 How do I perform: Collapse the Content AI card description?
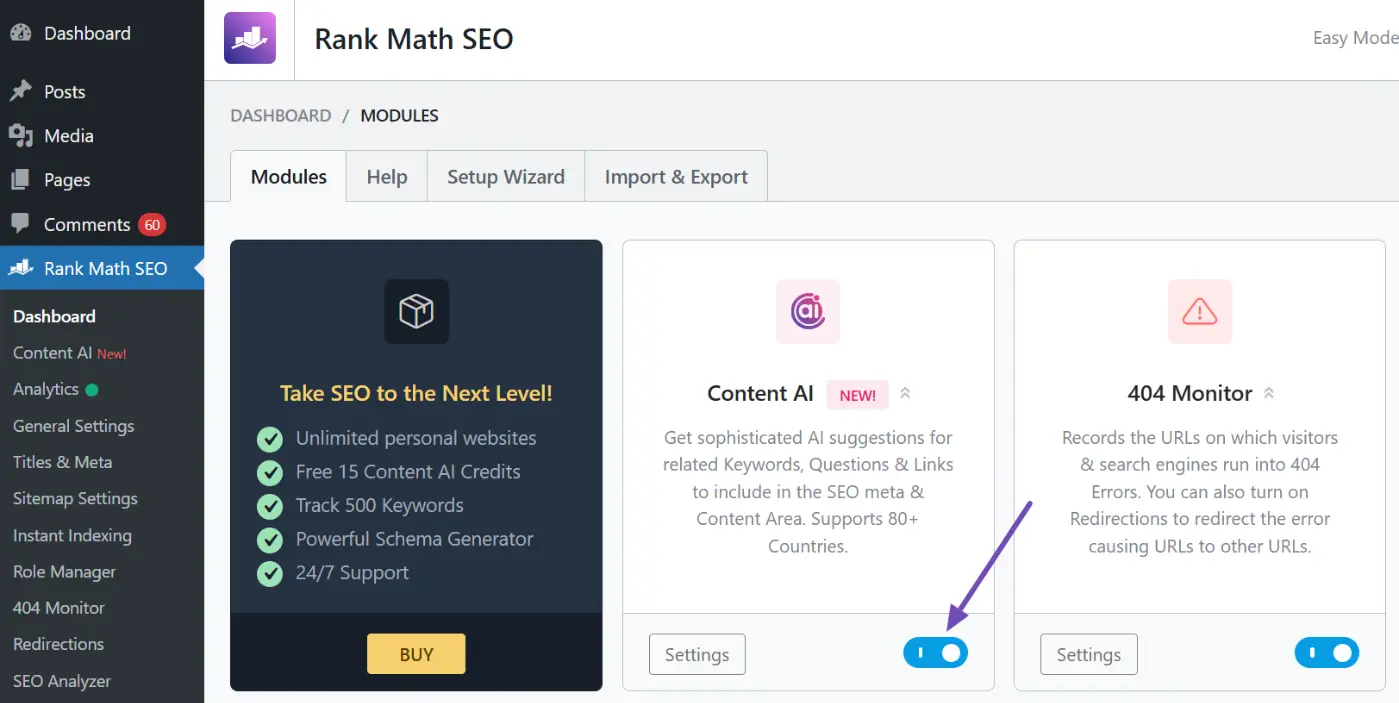[905, 393]
